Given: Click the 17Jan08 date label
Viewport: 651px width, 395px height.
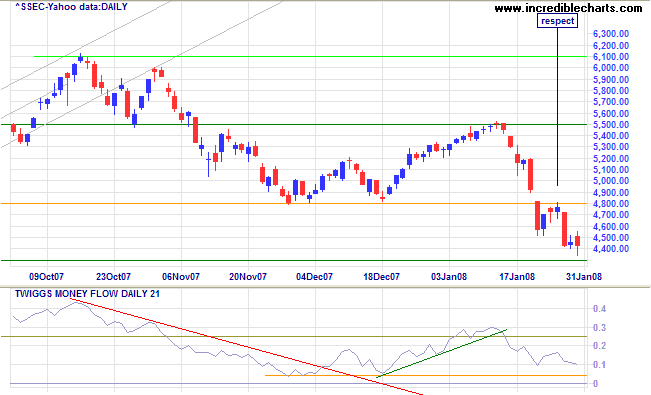Looking at the screenshot, I should click(x=517, y=277).
